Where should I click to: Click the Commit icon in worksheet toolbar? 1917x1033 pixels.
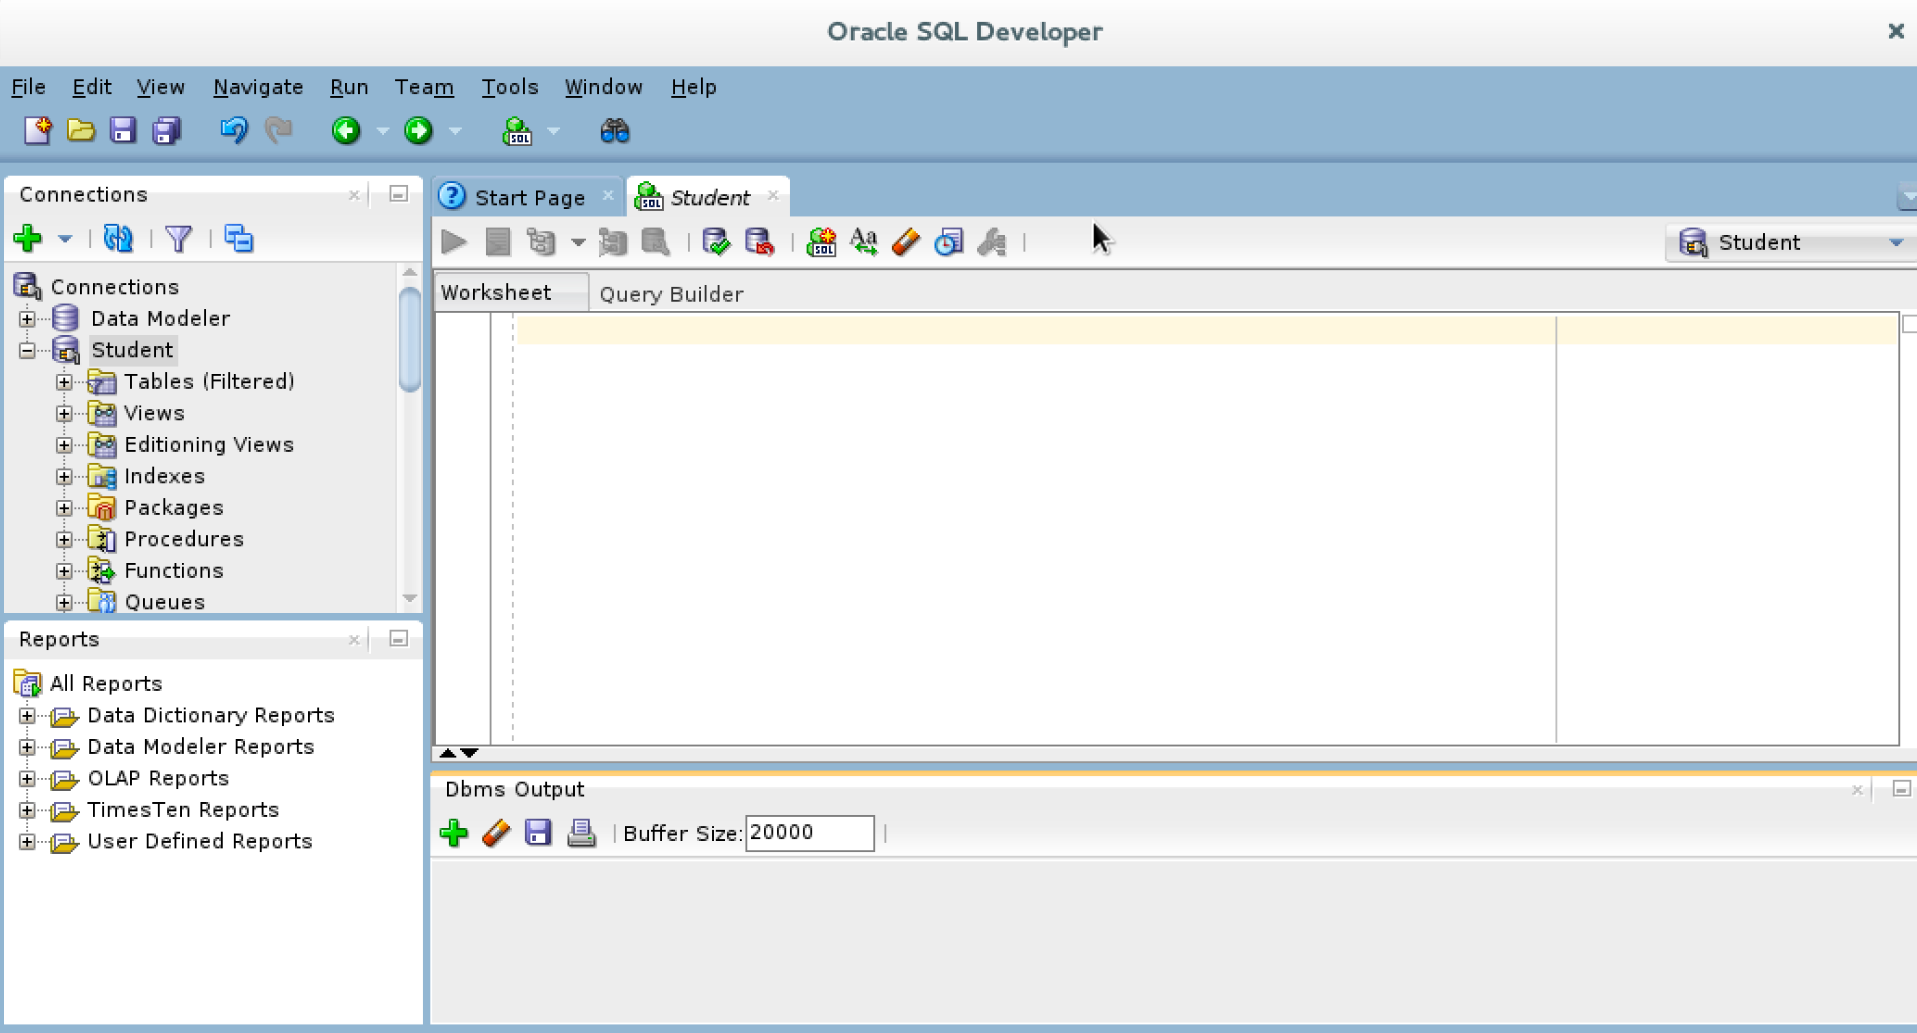(716, 242)
